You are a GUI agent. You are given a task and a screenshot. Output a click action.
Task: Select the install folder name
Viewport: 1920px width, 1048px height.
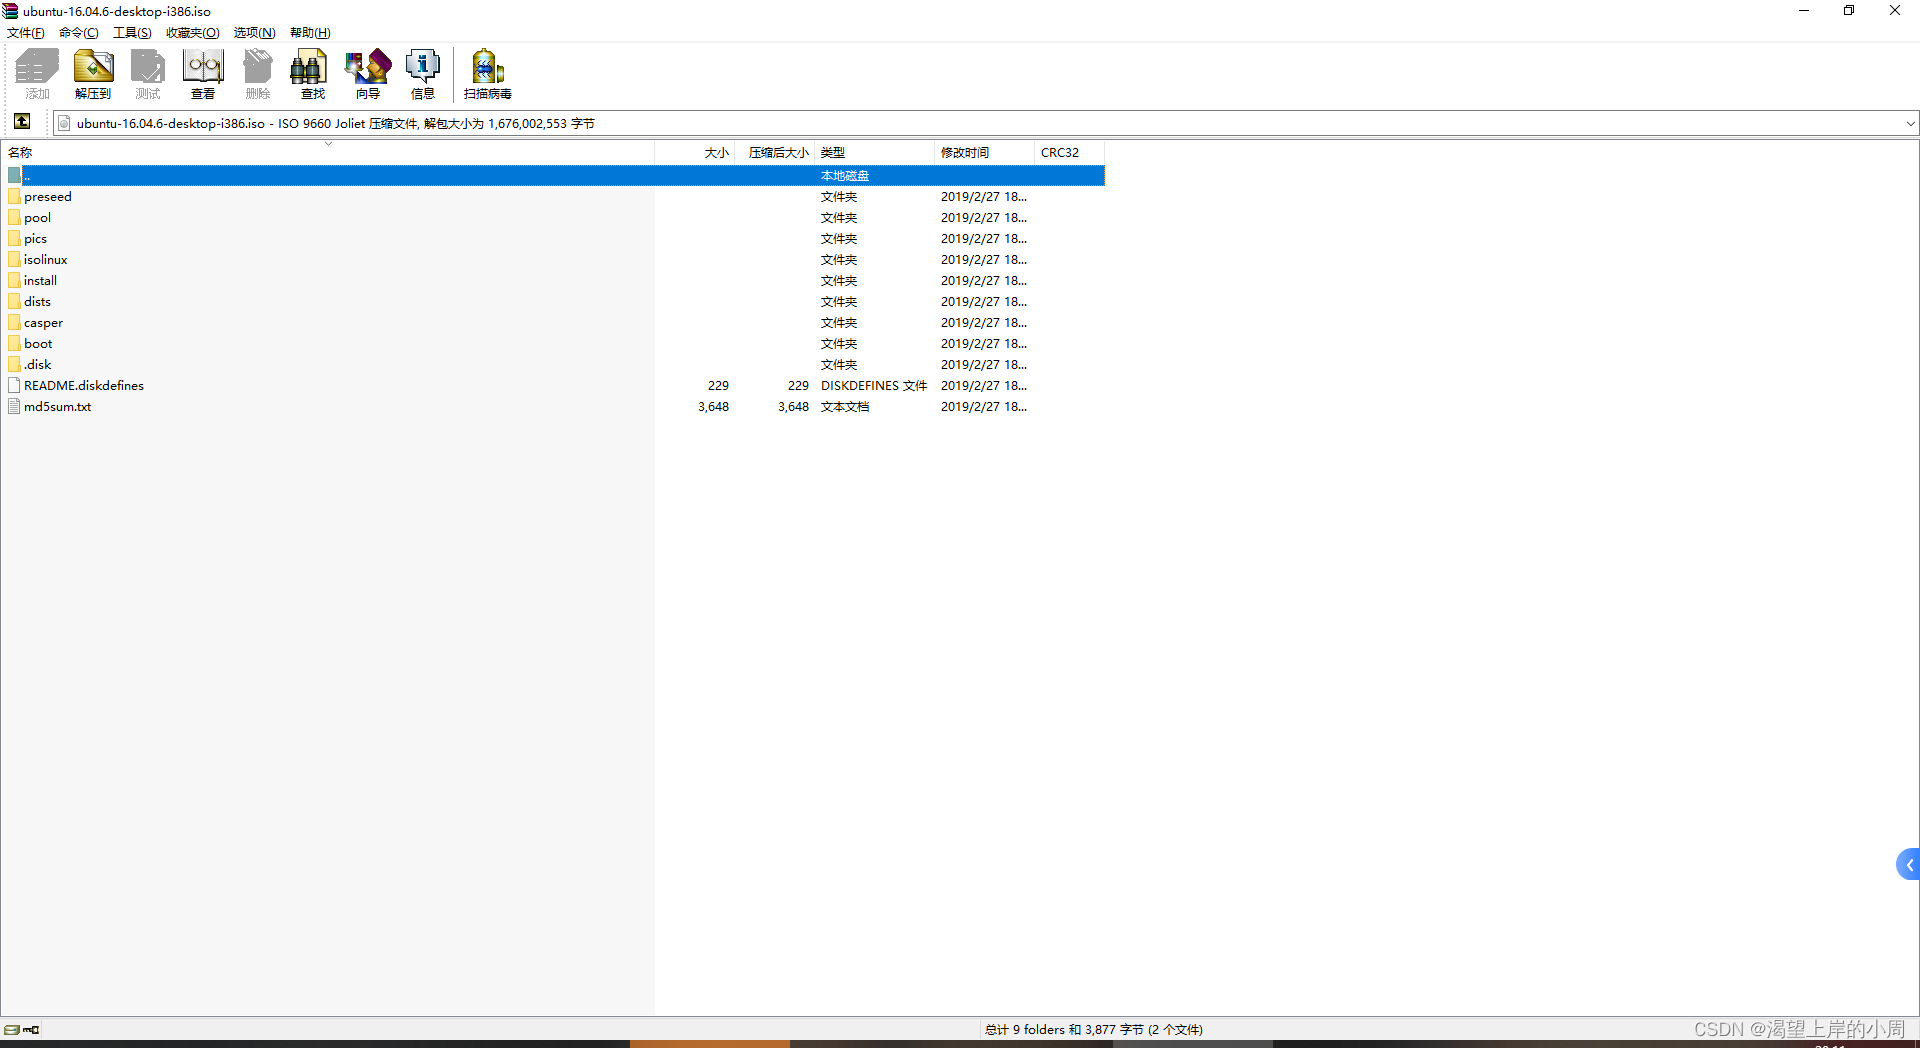41,280
